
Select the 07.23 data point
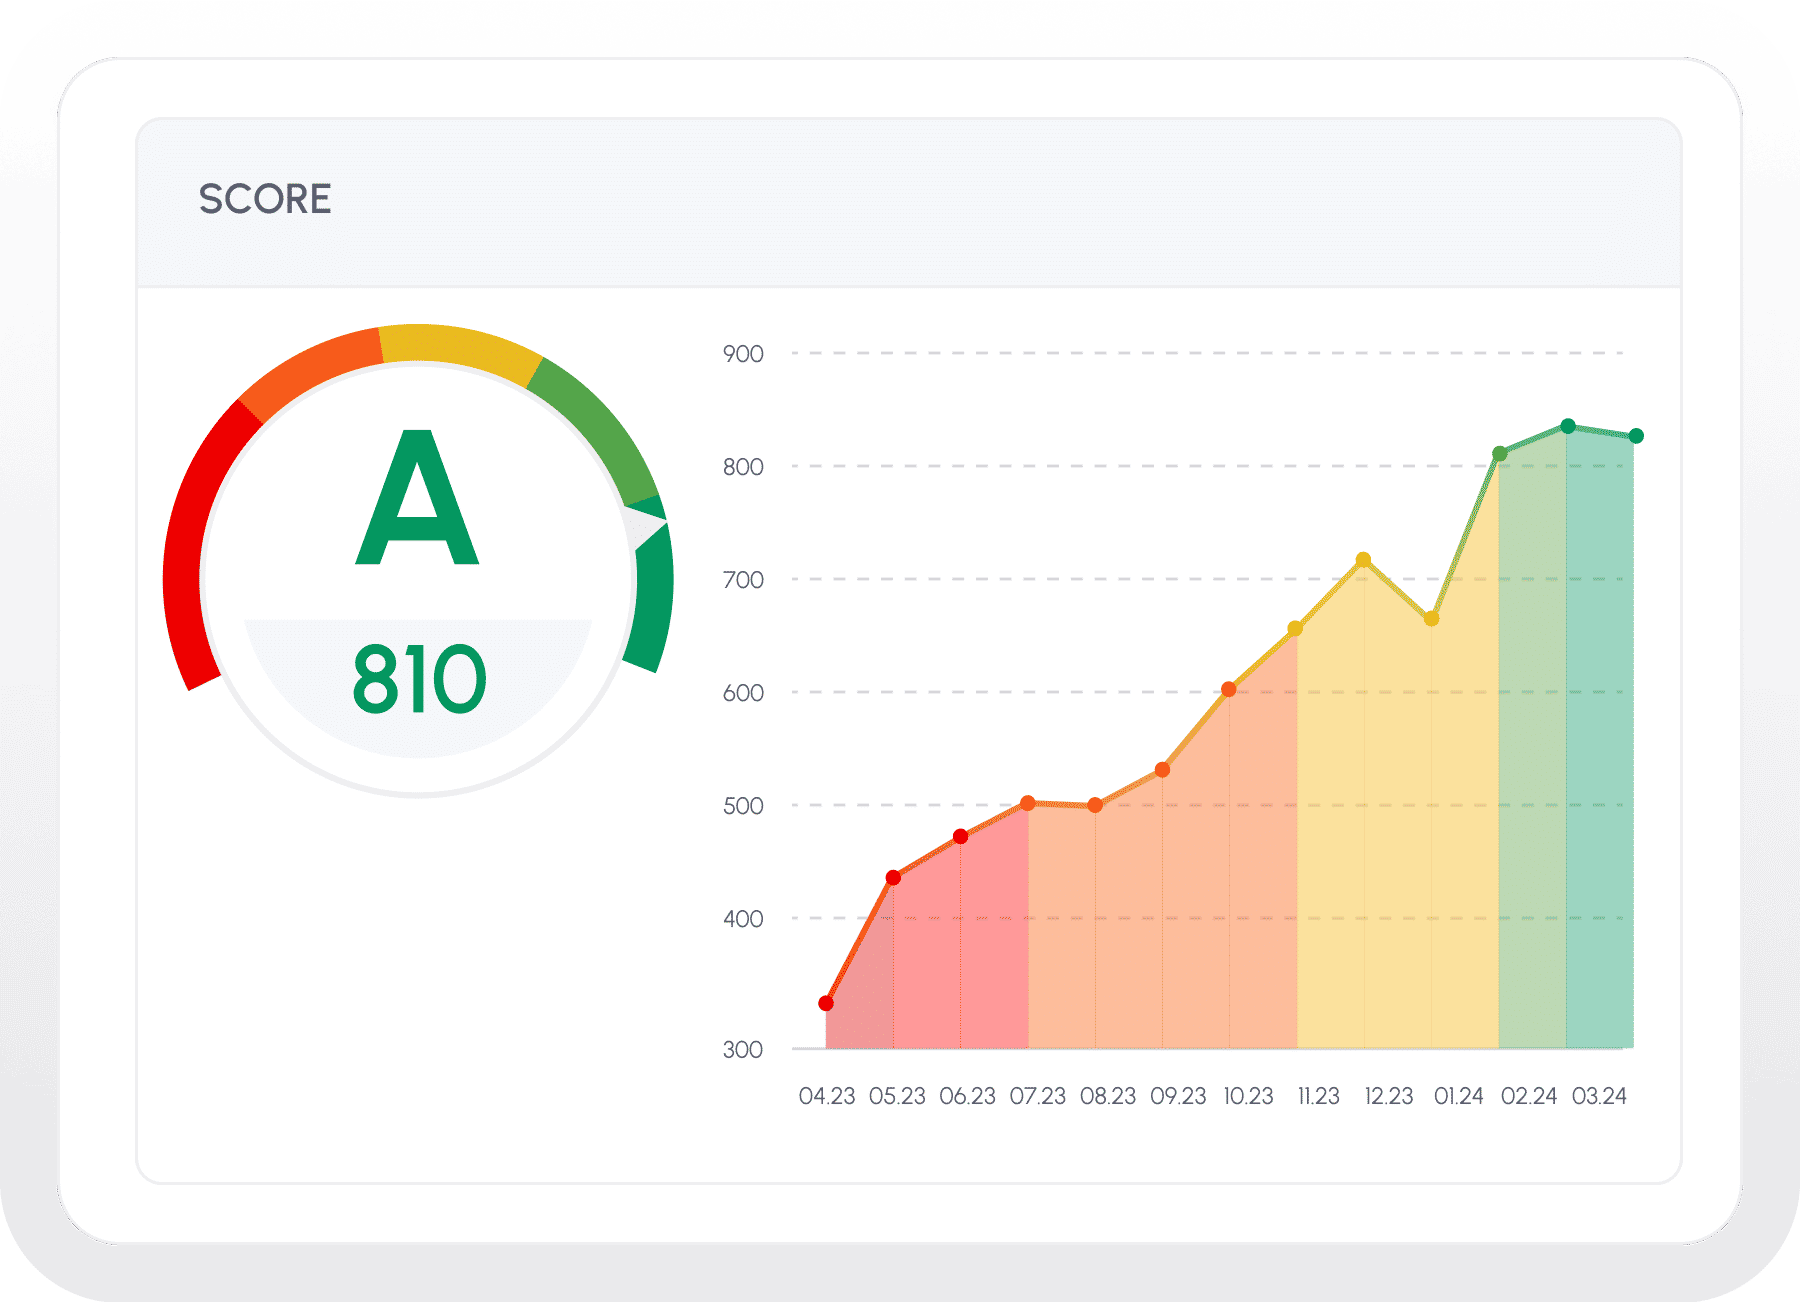click(1028, 803)
